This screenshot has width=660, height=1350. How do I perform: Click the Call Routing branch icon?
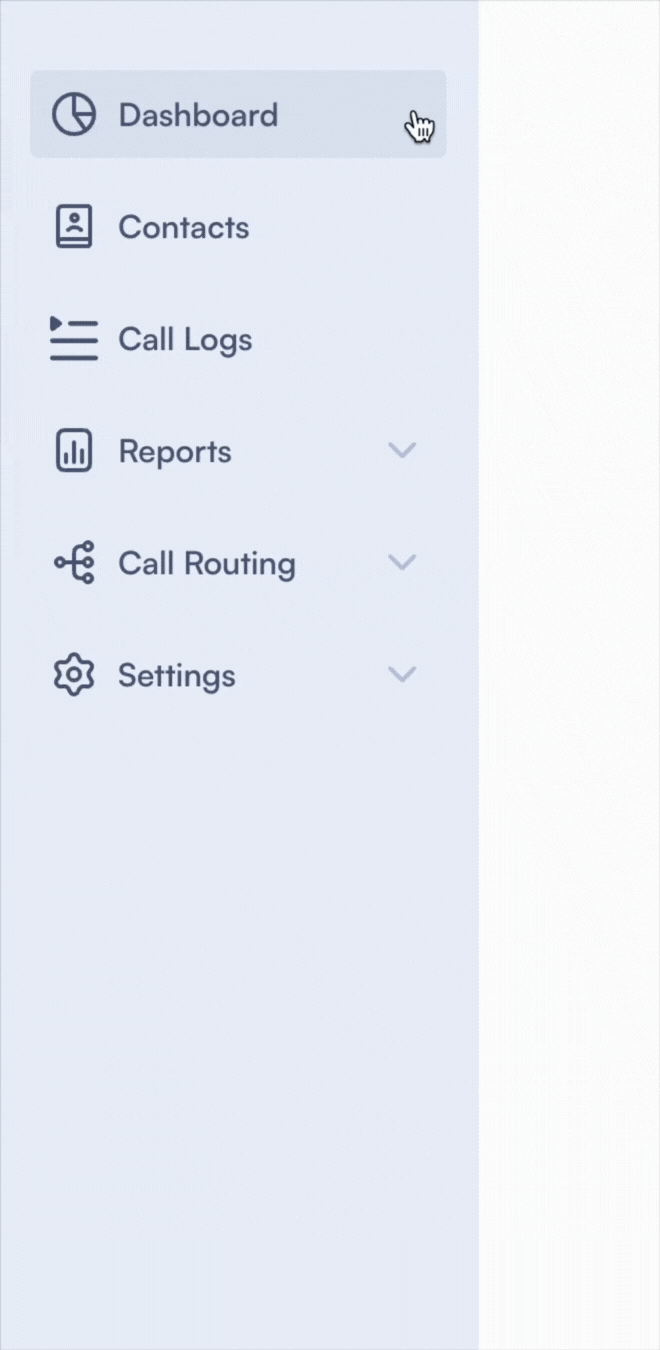click(73, 563)
